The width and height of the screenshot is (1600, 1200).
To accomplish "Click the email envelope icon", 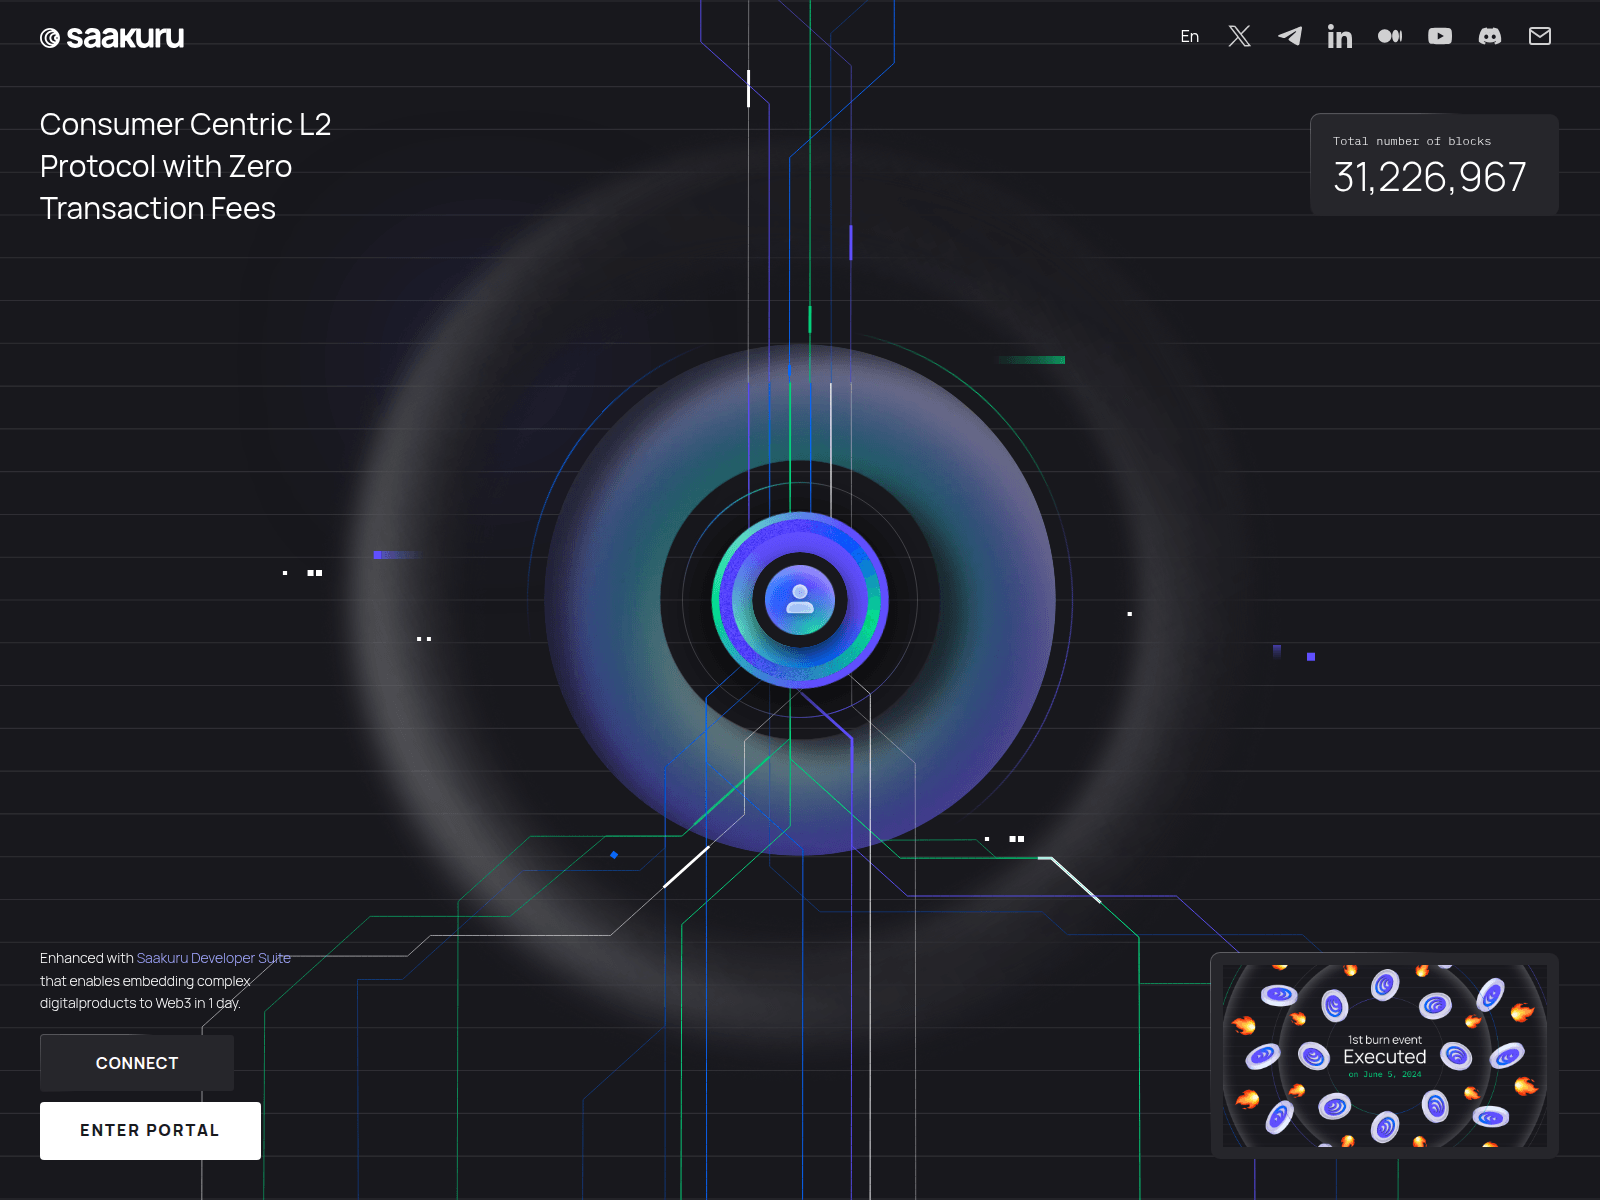I will (1540, 36).
